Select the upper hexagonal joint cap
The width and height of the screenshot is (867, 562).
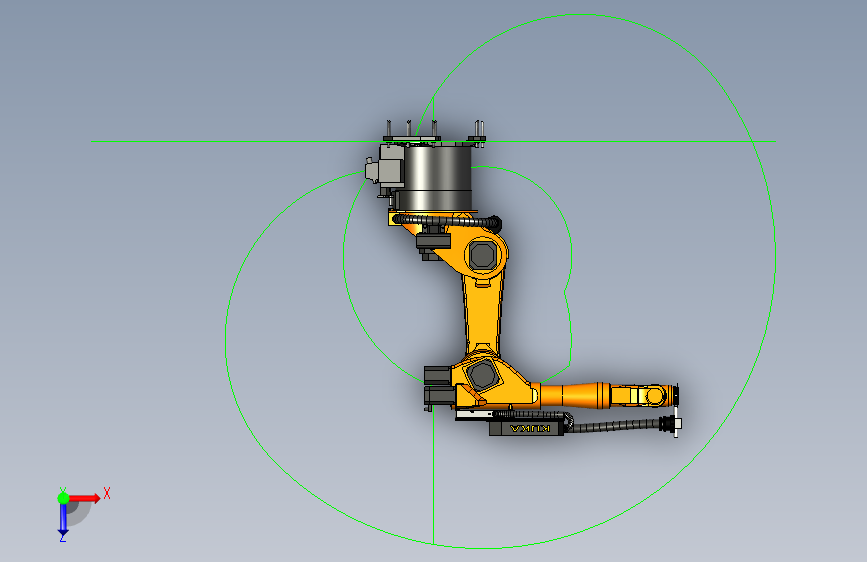tap(482, 256)
